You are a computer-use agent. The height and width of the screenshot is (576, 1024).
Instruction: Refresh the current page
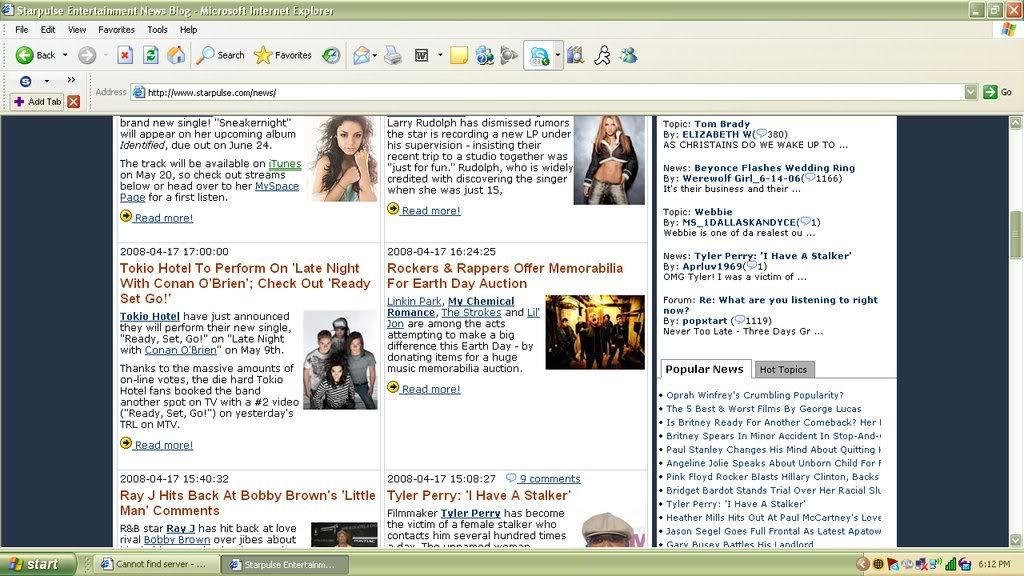[151, 55]
